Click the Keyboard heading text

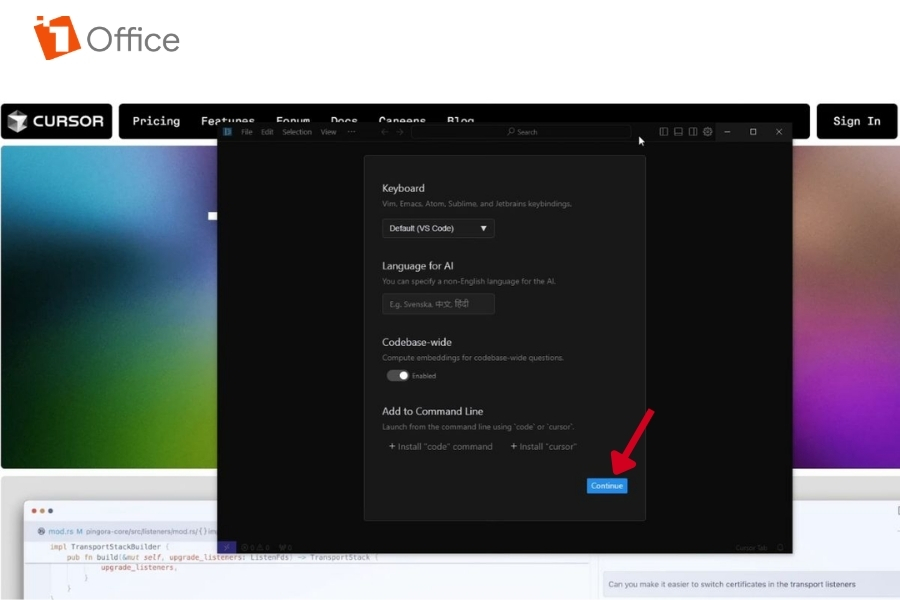tap(404, 188)
